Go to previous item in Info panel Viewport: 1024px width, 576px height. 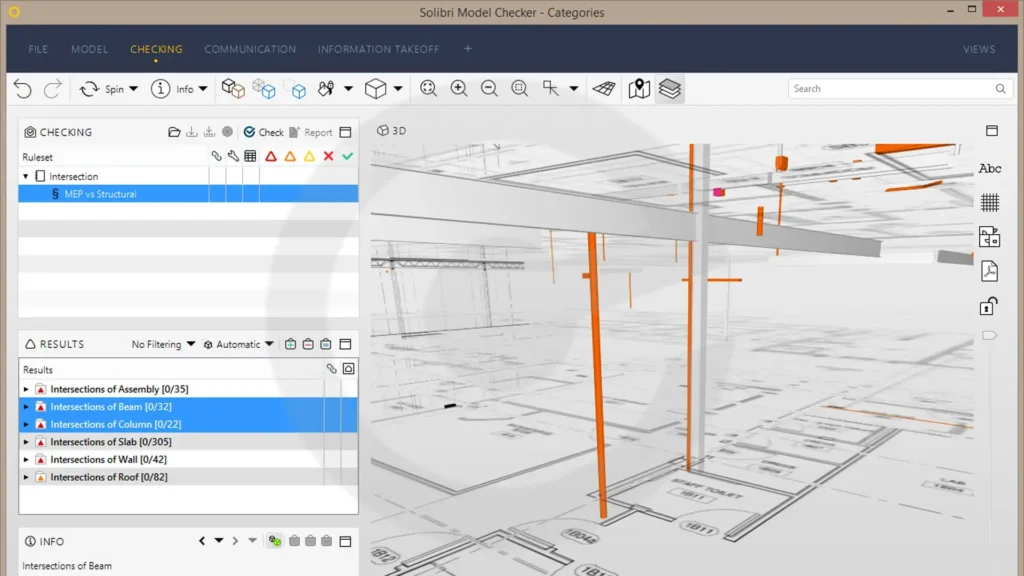click(x=202, y=541)
